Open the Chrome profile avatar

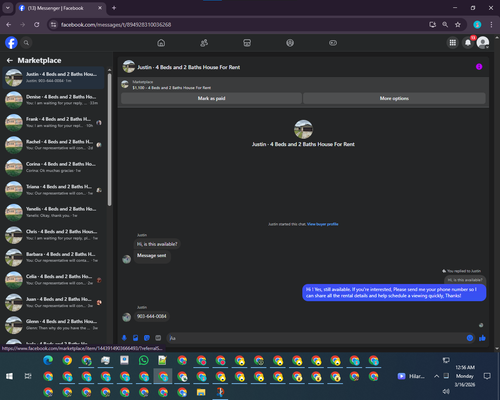click(477, 25)
